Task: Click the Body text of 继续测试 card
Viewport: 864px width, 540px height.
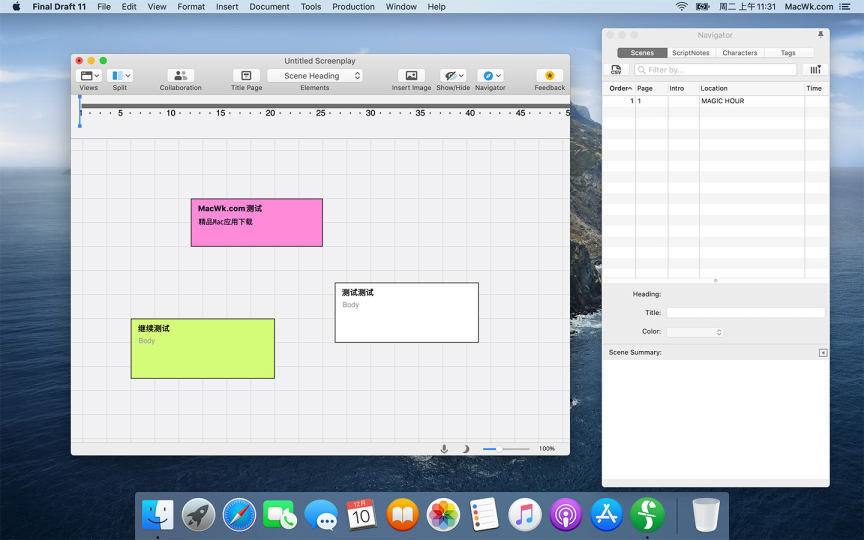Action: coord(147,341)
